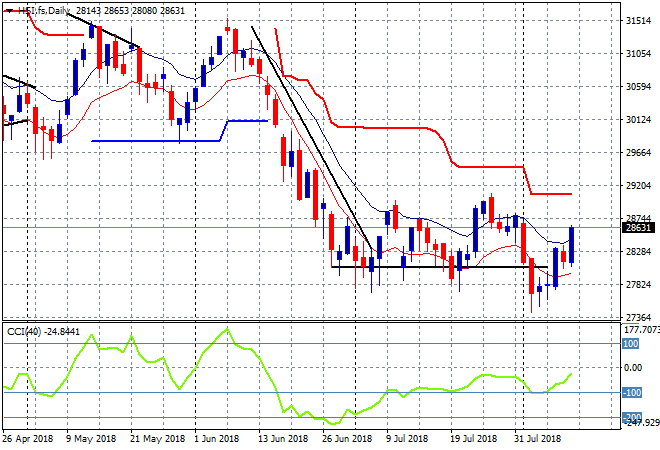Click the 21 May 2018 date label
Screen dimensions: 660x450
[x=157, y=439]
